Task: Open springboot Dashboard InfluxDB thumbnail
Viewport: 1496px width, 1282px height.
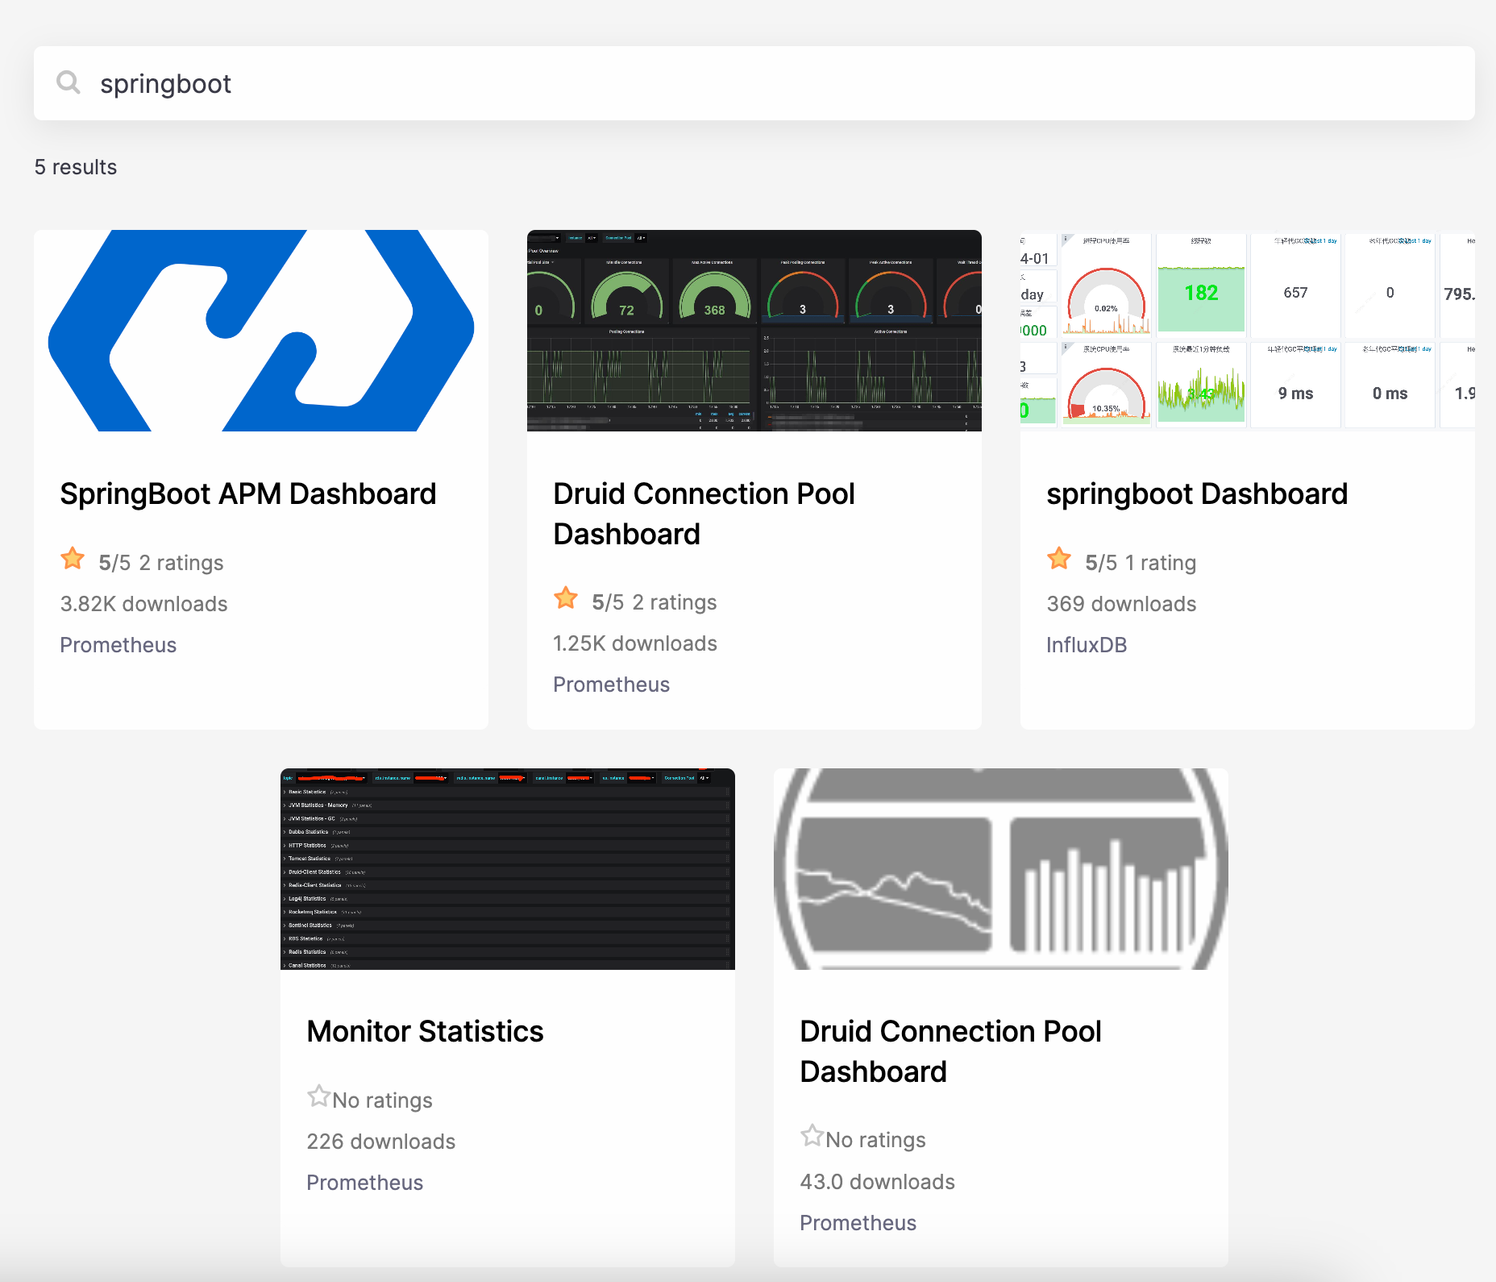Action: pos(1247,331)
